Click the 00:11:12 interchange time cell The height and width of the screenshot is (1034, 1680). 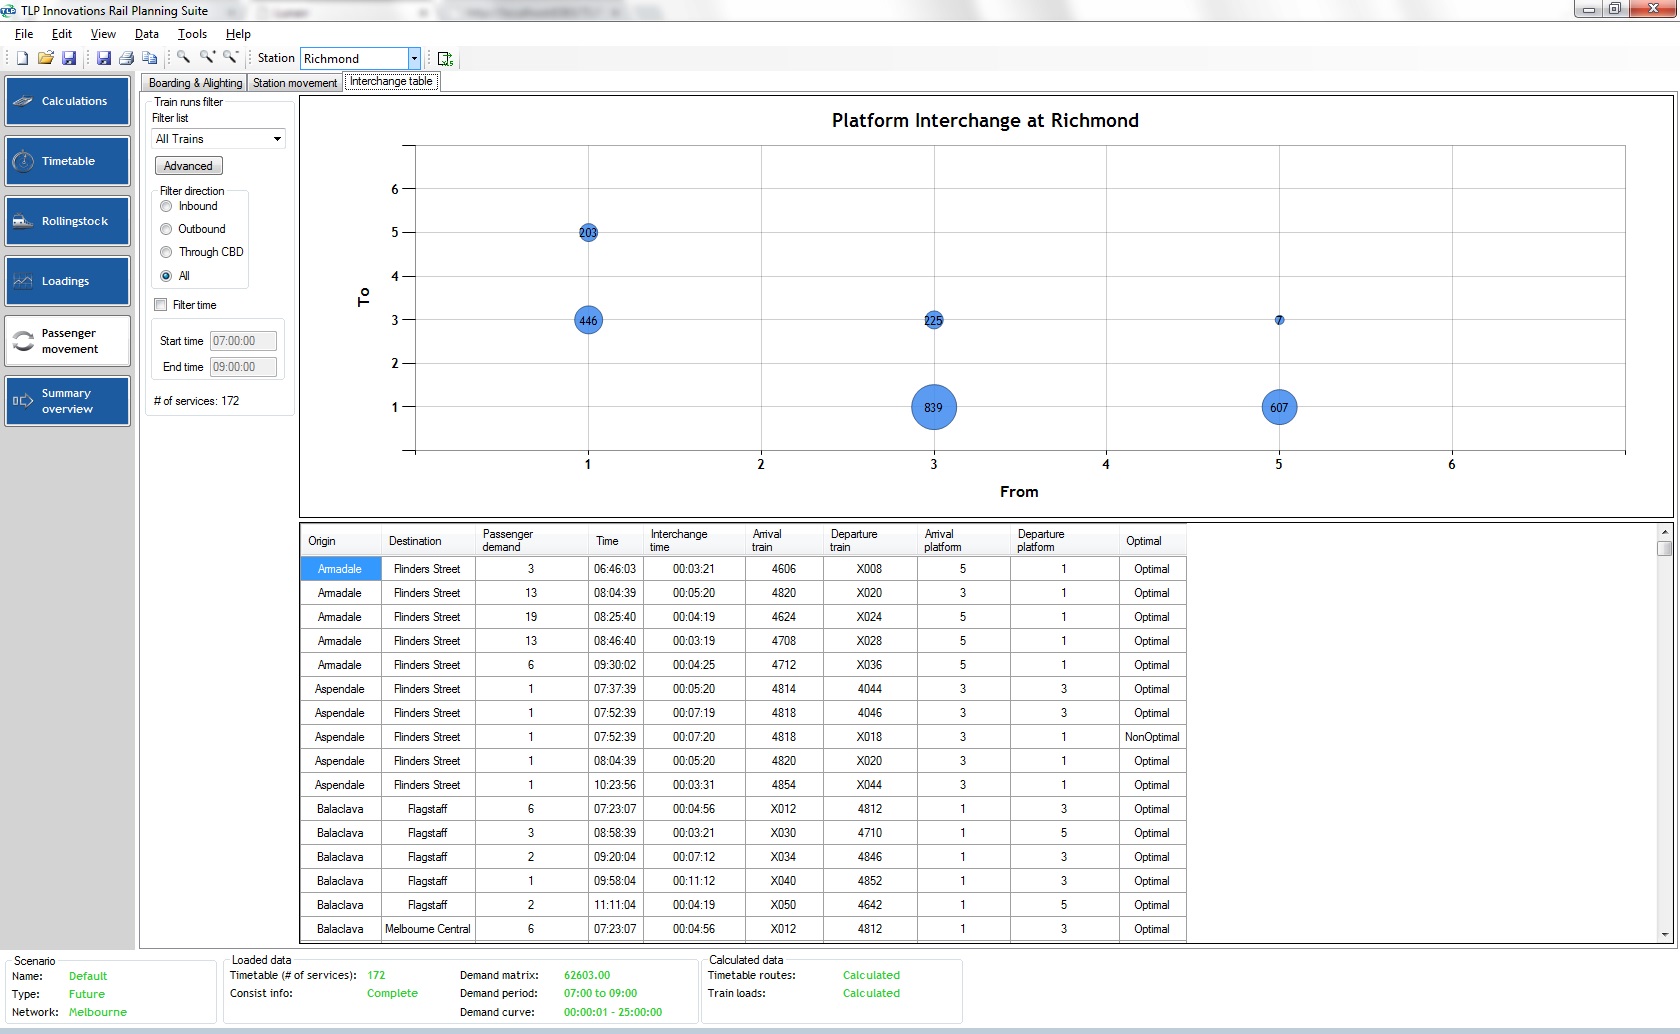(x=694, y=881)
